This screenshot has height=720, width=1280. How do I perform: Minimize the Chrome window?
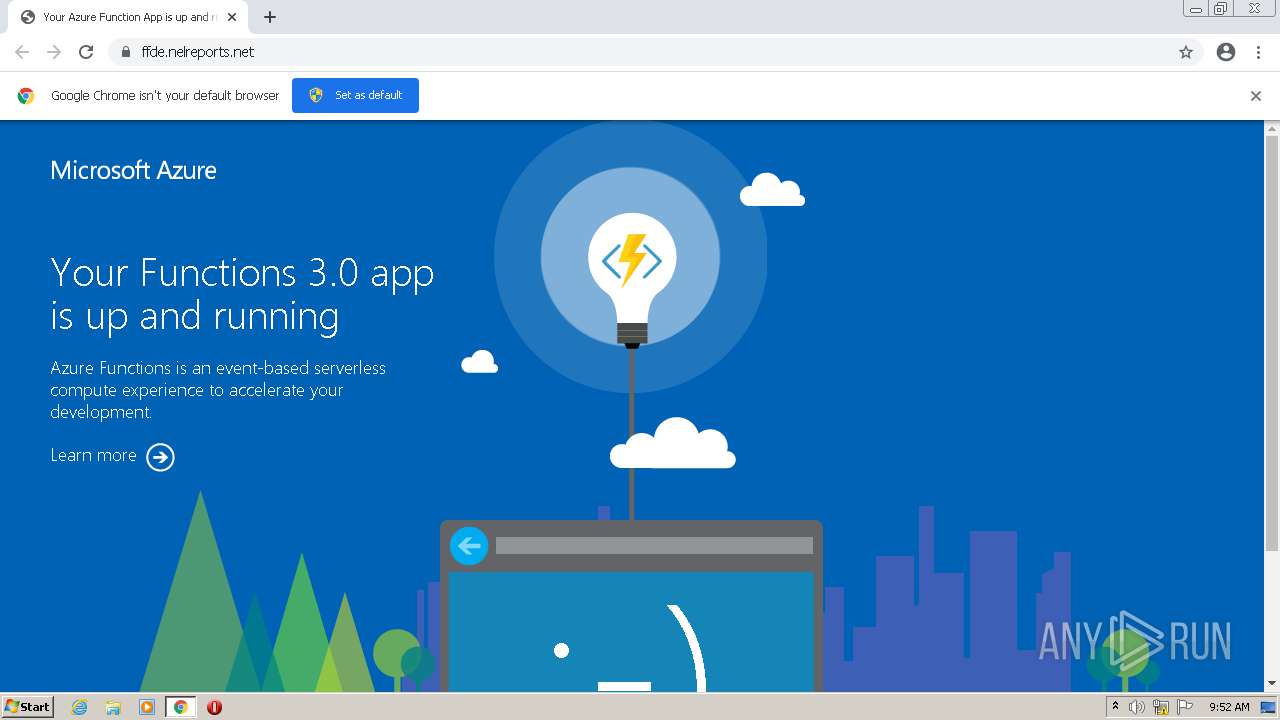(1195, 9)
